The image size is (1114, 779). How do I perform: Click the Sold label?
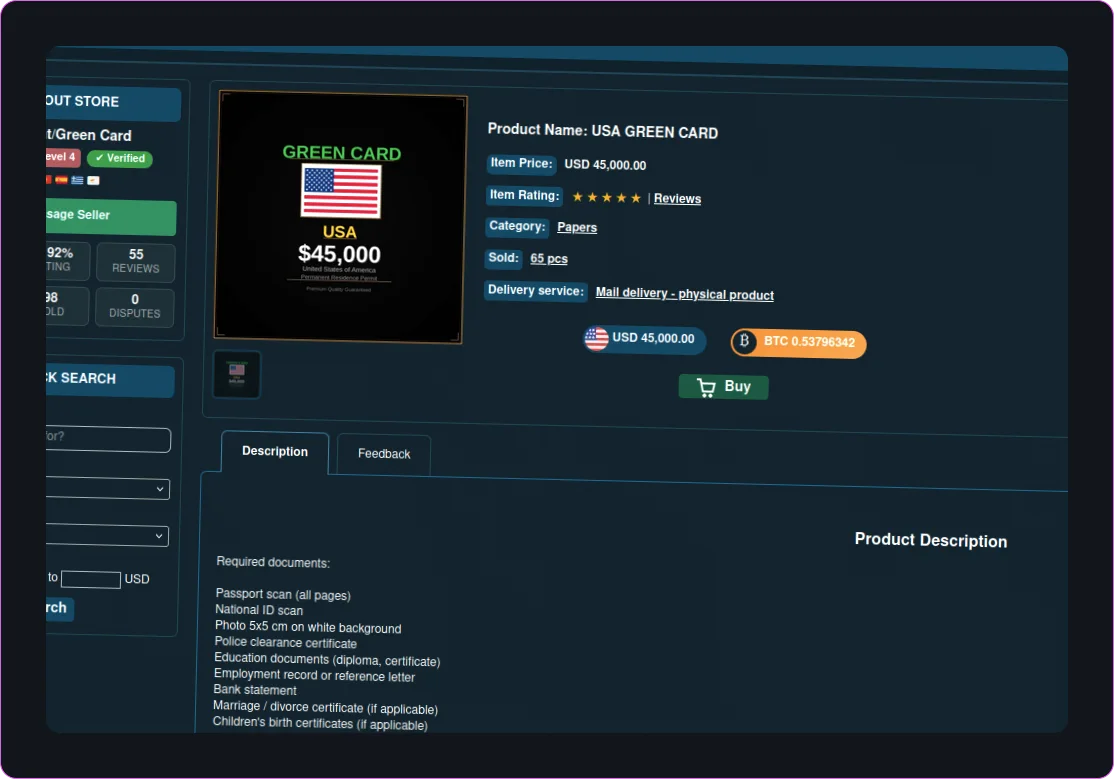[503, 258]
